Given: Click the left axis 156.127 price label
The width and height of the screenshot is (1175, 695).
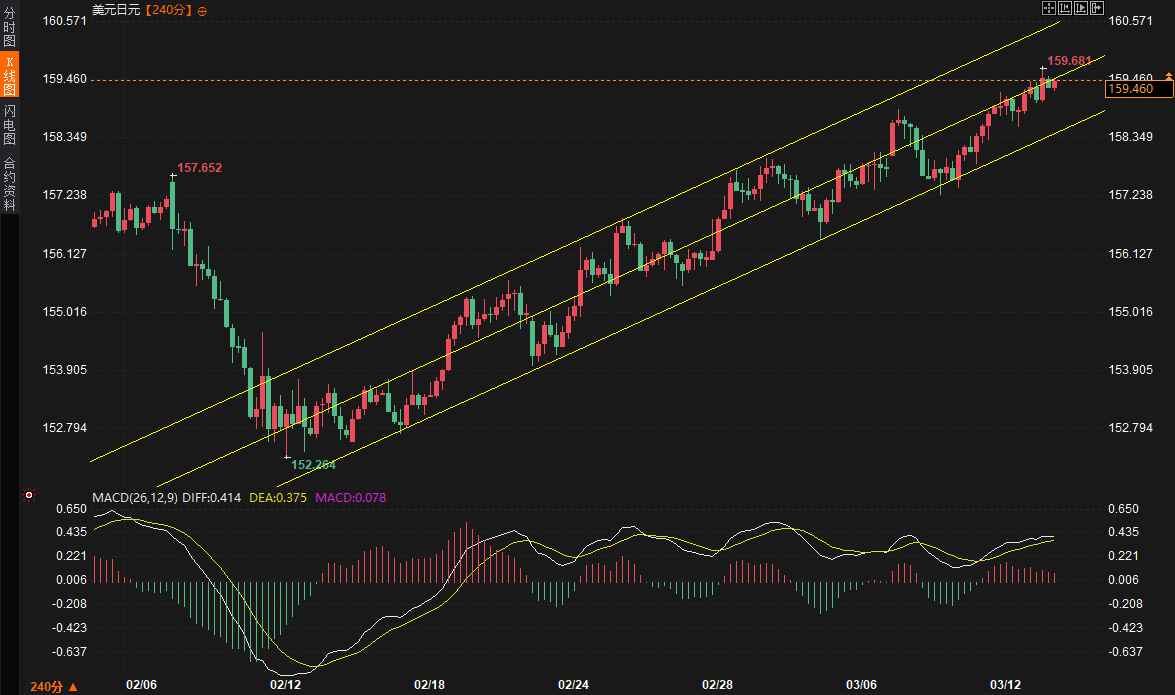Looking at the screenshot, I should (x=64, y=253).
